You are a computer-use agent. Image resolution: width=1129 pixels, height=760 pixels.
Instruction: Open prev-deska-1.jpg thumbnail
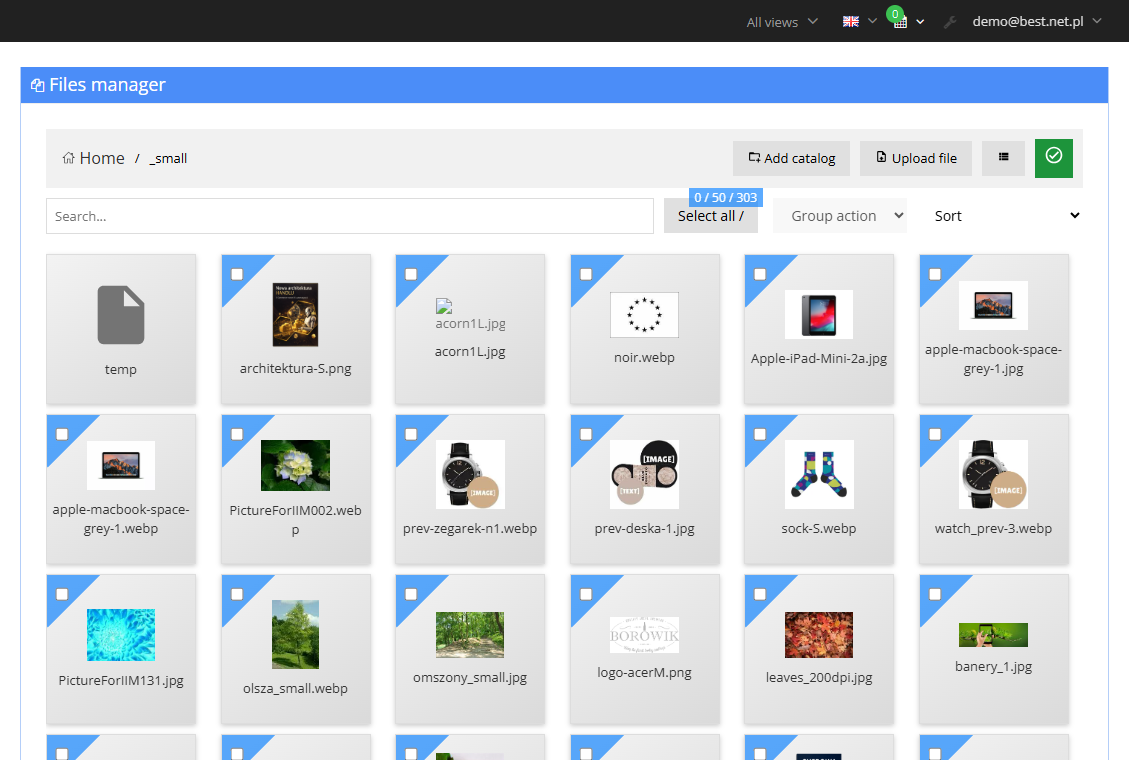pos(644,474)
